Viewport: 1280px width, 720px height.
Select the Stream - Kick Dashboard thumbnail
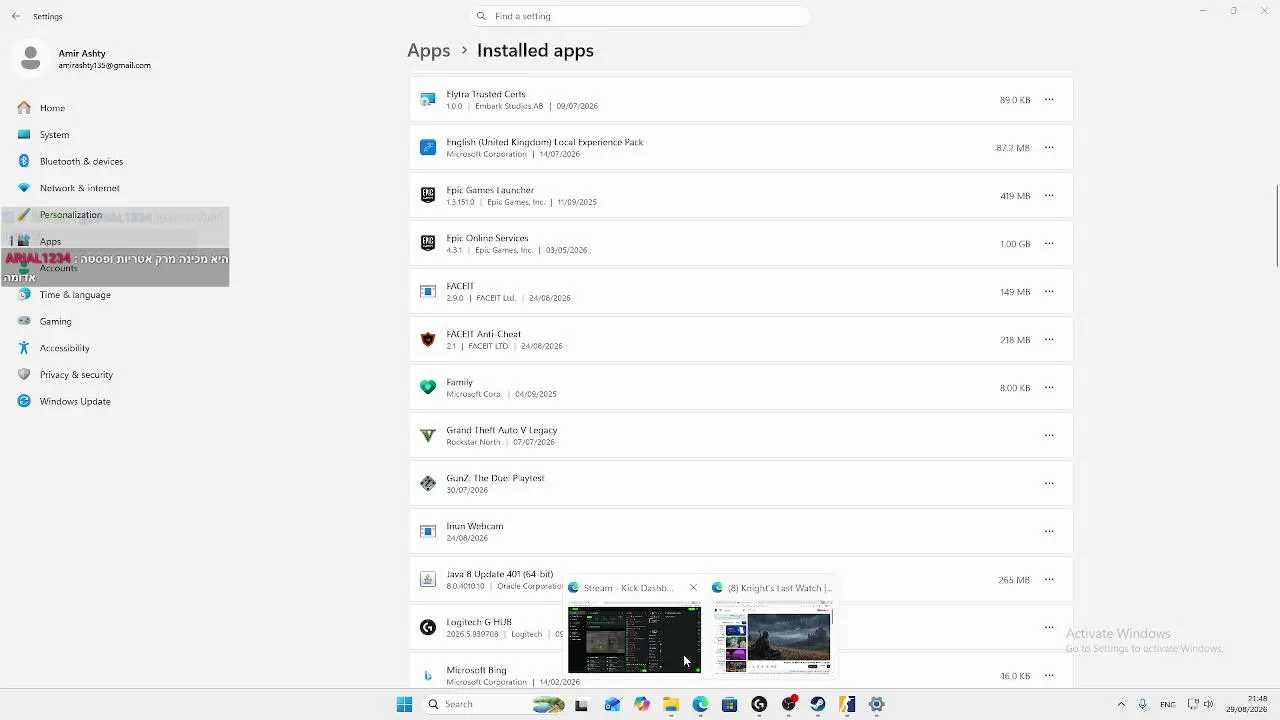(x=634, y=639)
